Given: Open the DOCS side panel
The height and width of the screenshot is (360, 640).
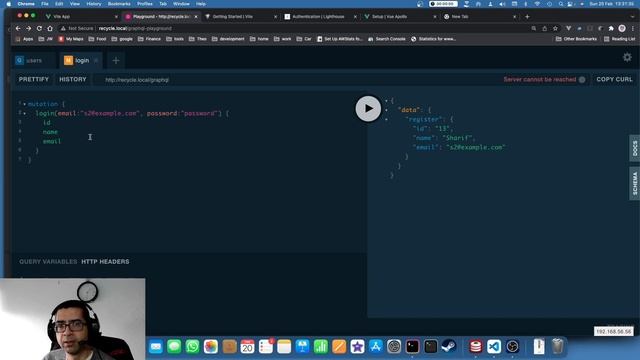Looking at the screenshot, I should pyautogui.click(x=635, y=148).
